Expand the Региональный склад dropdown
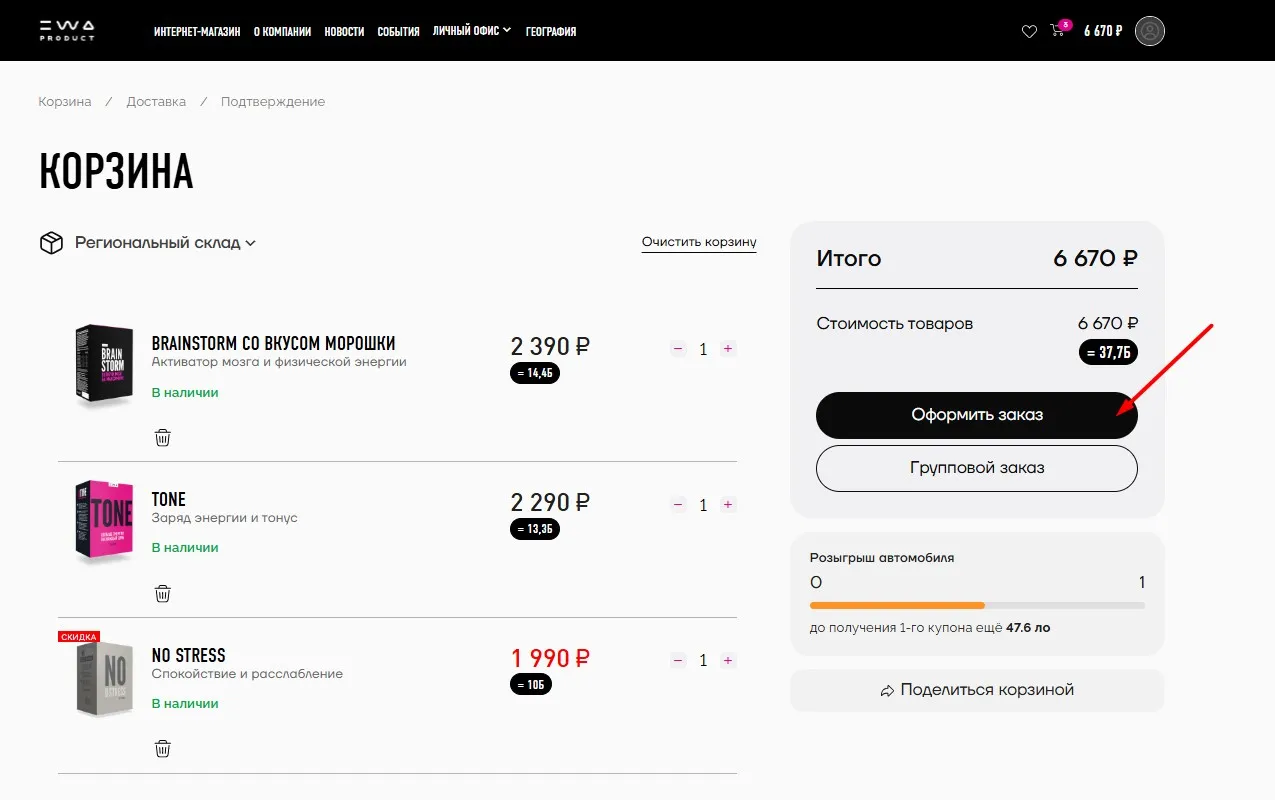Viewport: 1275px width, 800px height. click(166, 243)
